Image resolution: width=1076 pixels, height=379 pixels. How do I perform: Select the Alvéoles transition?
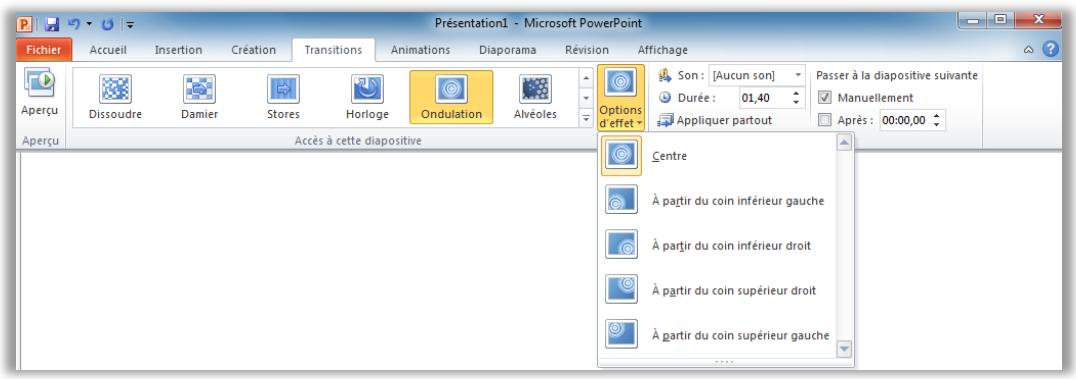535,97
